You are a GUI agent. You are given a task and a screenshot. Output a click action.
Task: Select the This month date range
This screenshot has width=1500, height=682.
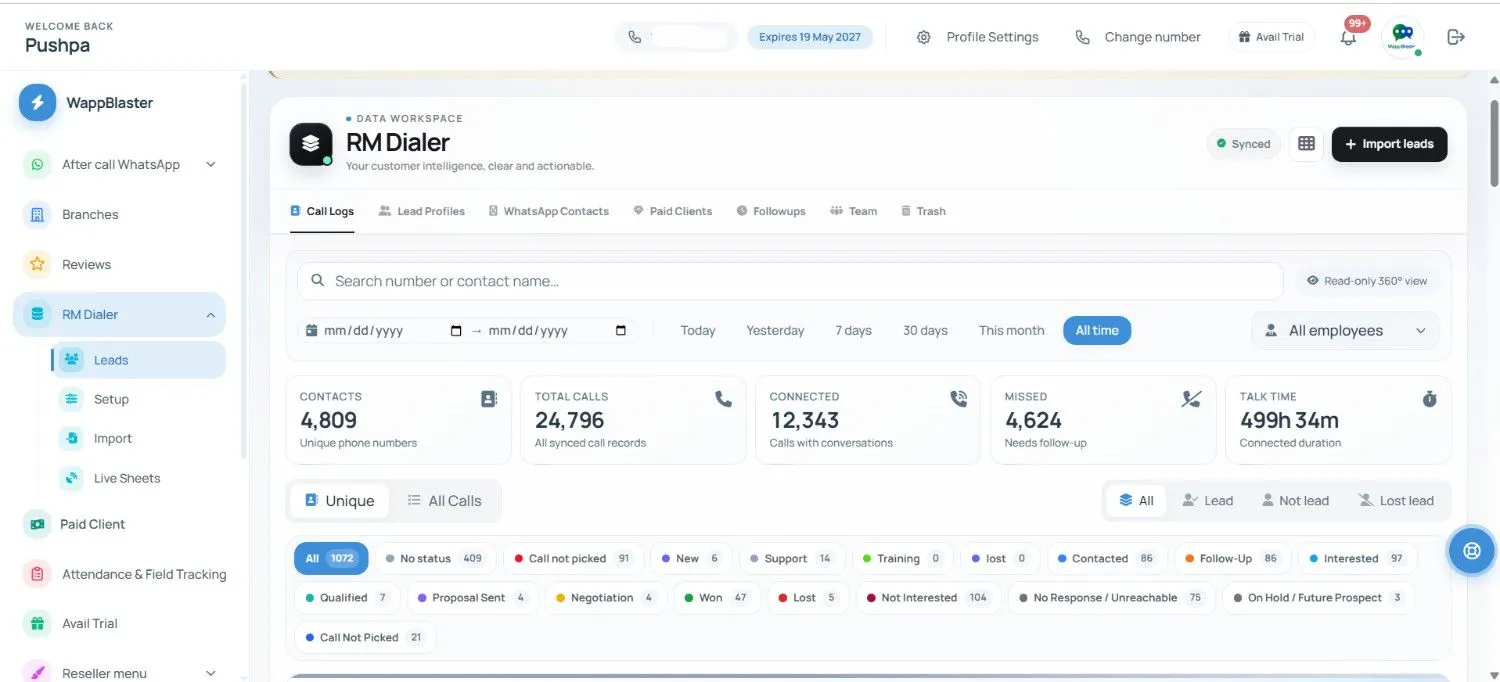point(1011,331)
